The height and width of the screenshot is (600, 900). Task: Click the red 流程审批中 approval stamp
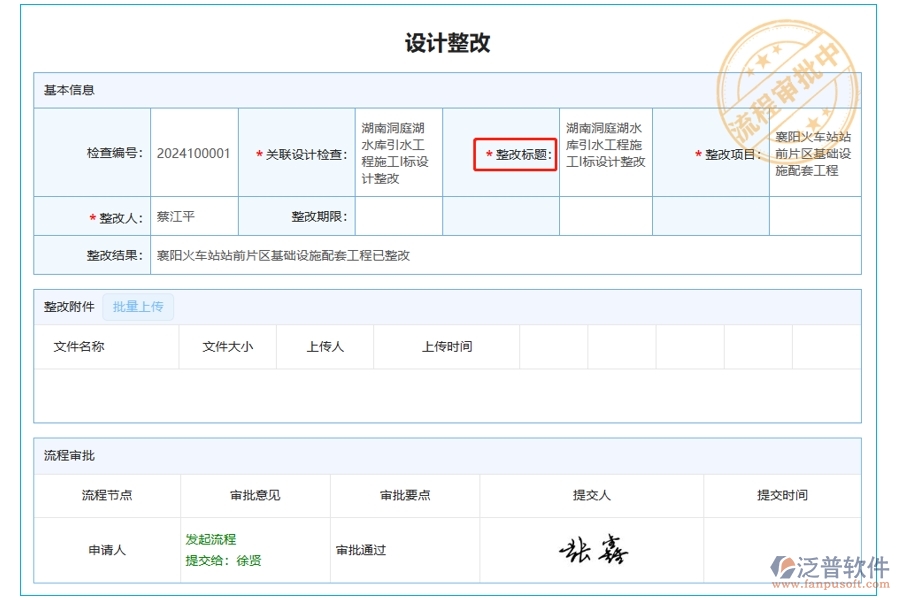(x=786, y=75)
